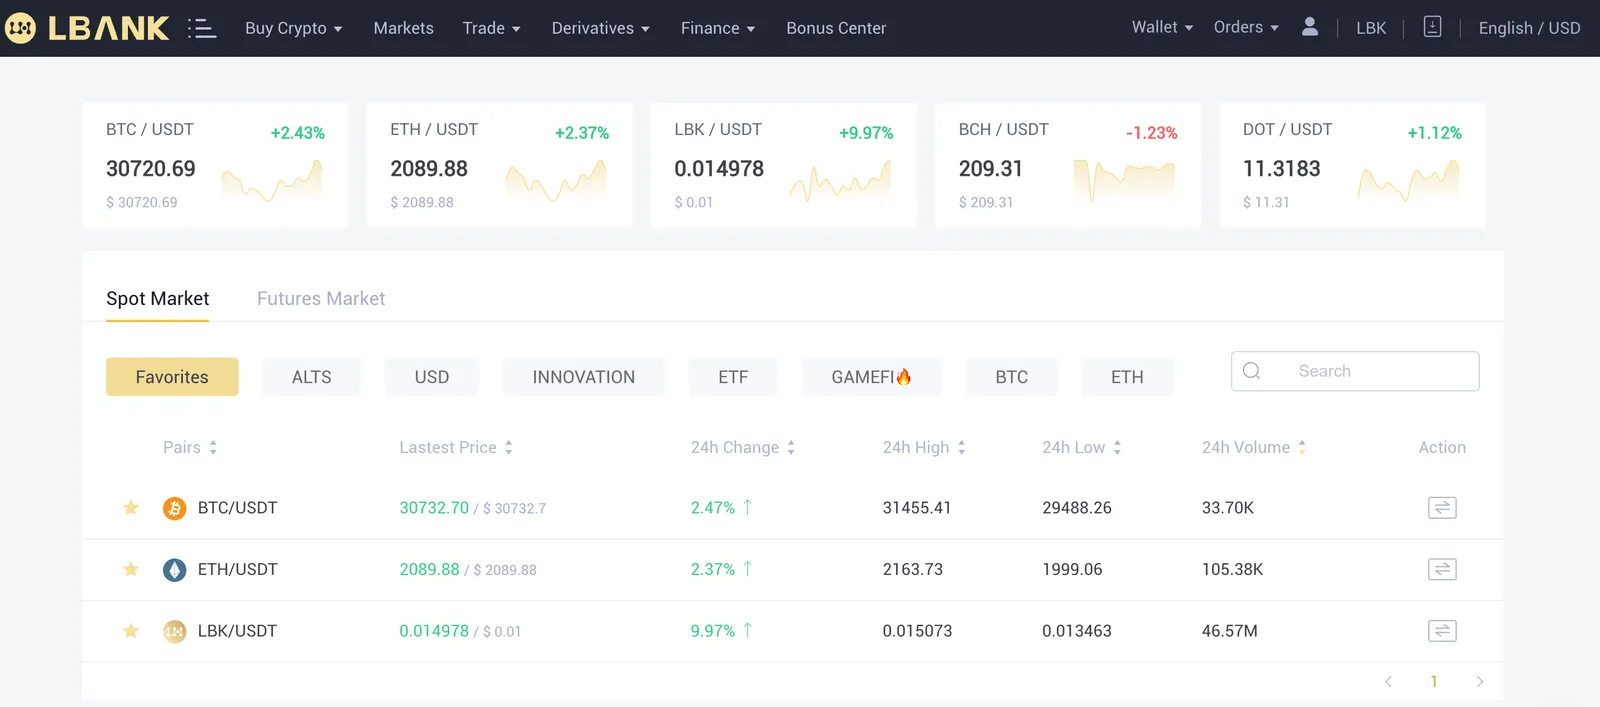Viewport: 1600px width, 707px height.
Task: Unfavorite ETH/USDT using its star
Action: pyautogui.click(x=131, y=569)
